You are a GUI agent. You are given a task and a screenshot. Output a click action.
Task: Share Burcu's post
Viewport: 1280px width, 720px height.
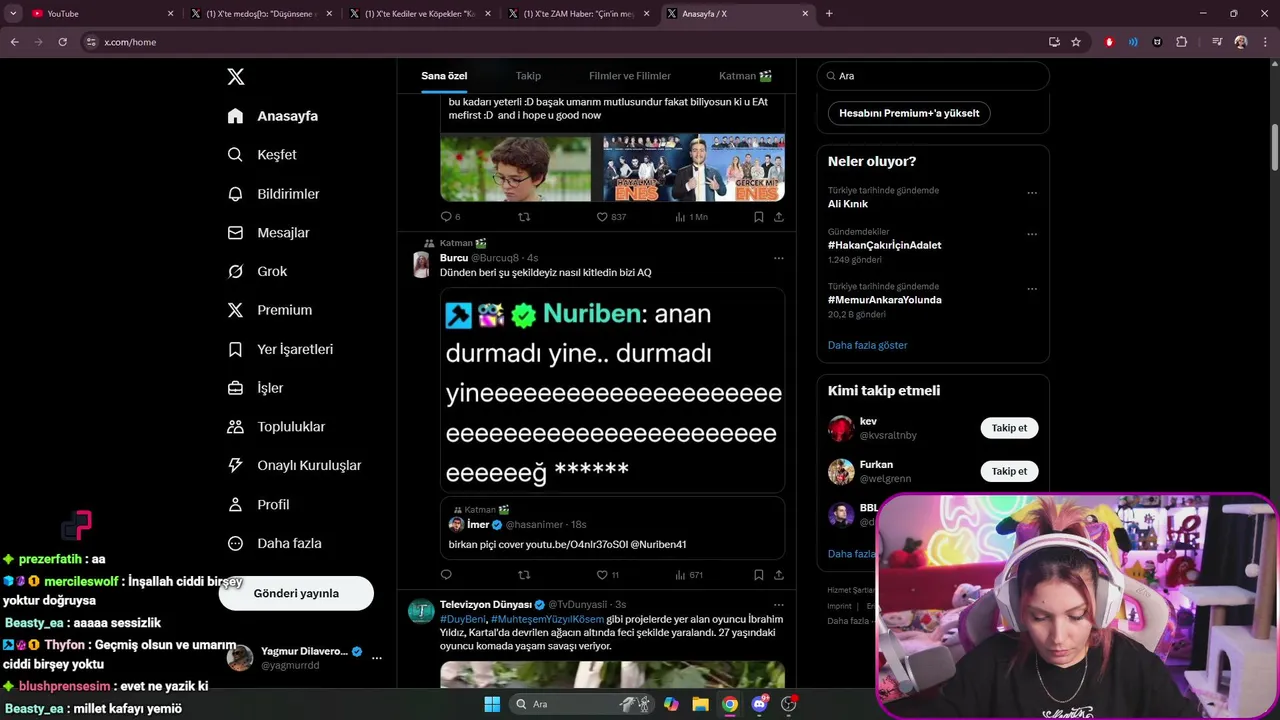(778, 575)
